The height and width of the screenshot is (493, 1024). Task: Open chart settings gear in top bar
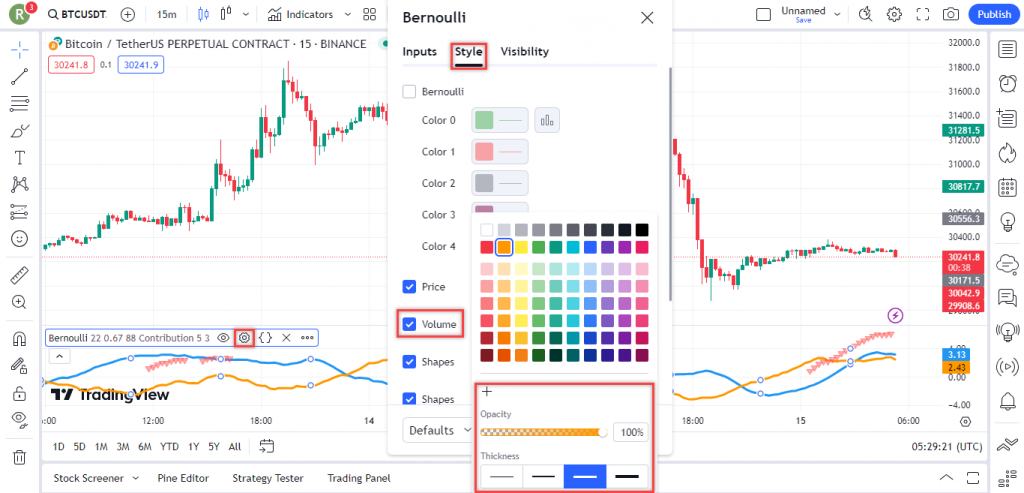(x=894, y=14)
